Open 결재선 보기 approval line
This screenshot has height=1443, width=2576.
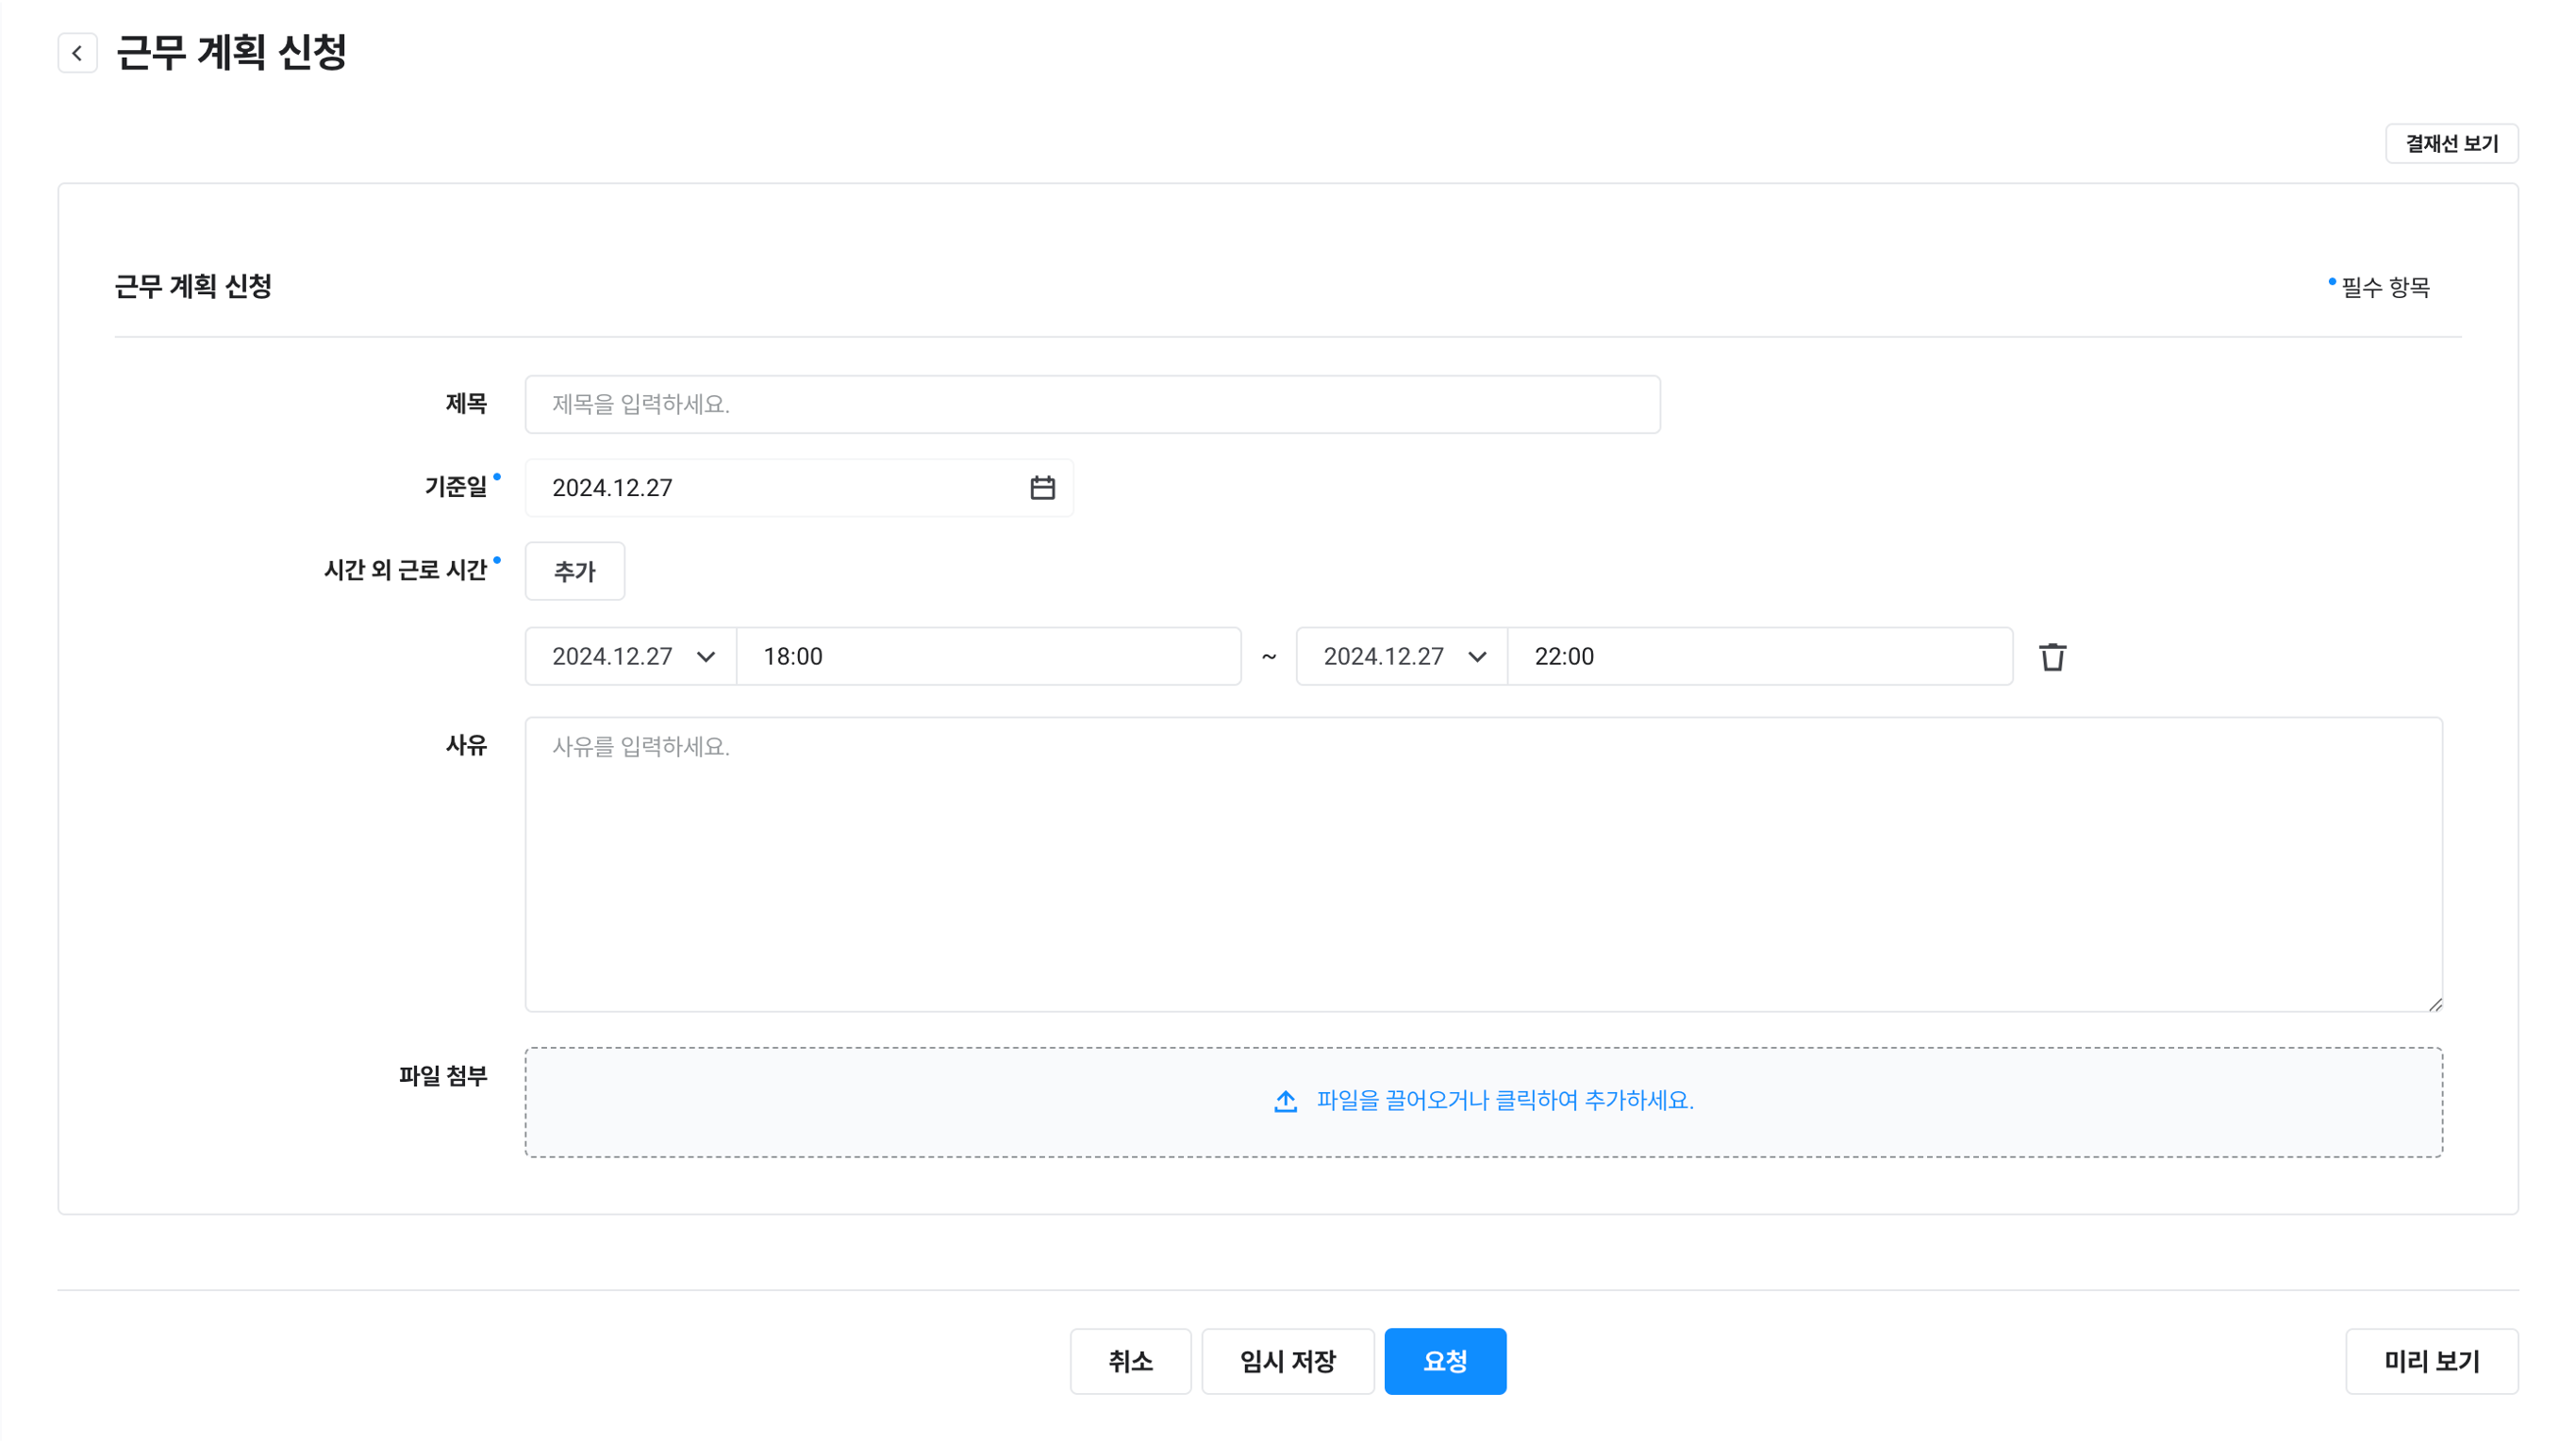(x=2451, y=144)
